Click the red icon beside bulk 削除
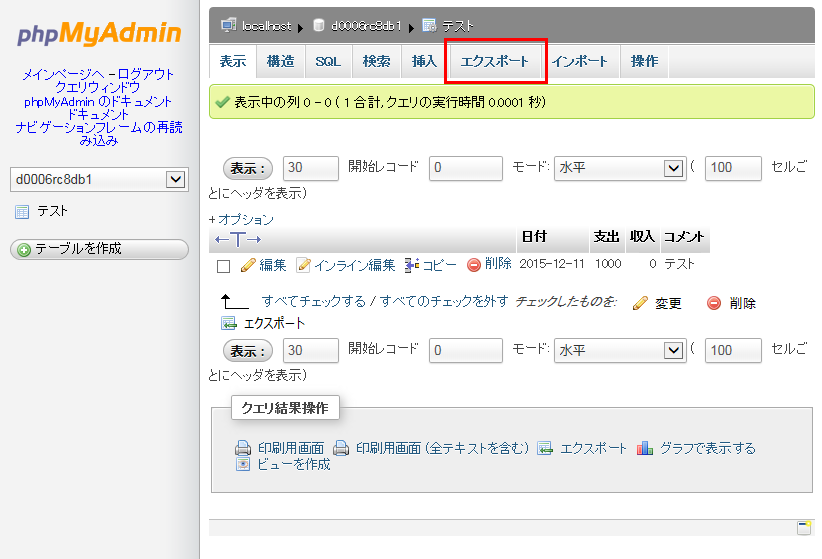822x559 pixels. tap(714, 303)
